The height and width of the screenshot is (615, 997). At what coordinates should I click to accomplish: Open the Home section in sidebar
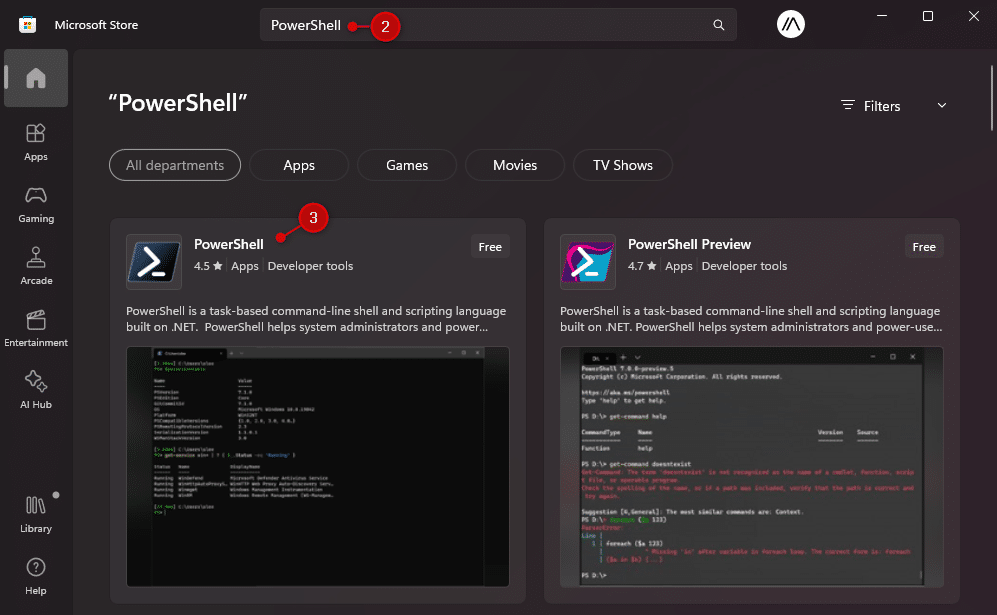35,77
